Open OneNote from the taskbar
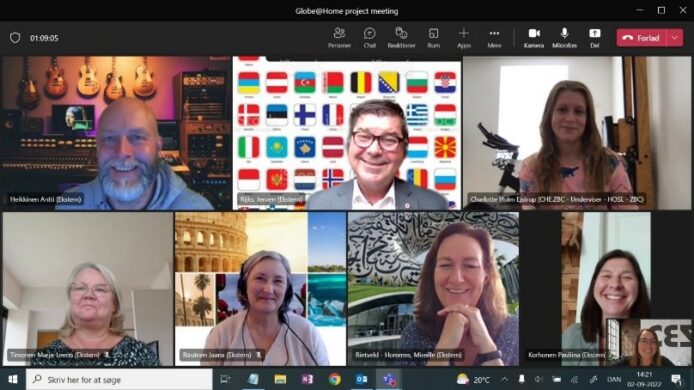Screen dimensions: 694x390 (308, 379)
